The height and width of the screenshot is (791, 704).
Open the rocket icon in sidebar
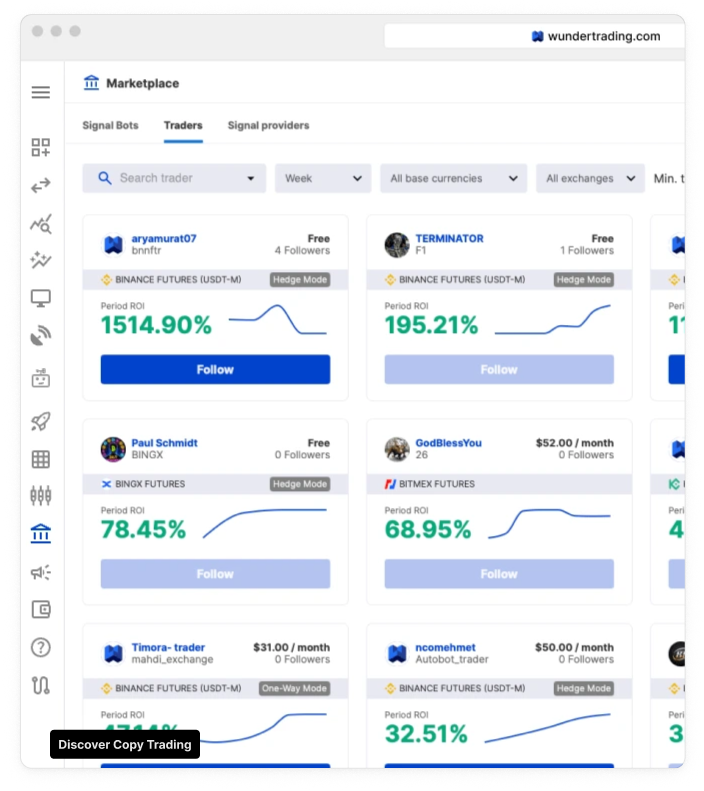41,422
